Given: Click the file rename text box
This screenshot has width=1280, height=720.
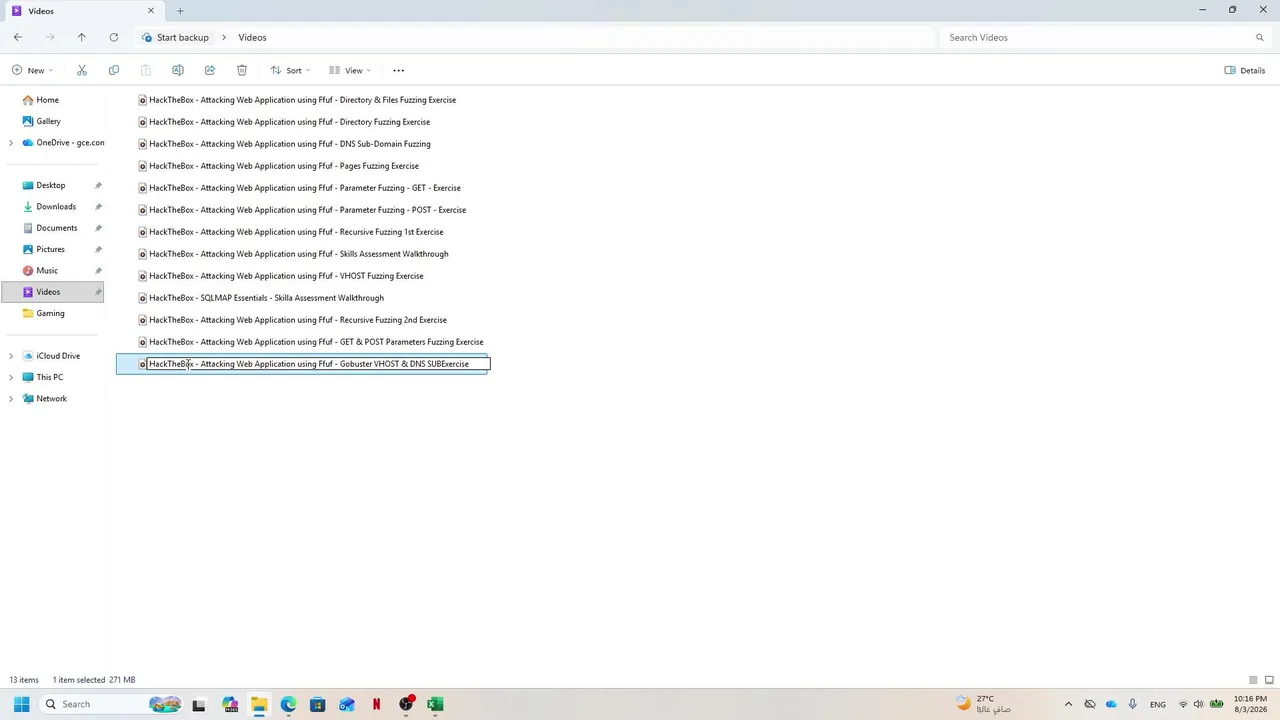Looking at the screenshot, I should coord(318,364).
